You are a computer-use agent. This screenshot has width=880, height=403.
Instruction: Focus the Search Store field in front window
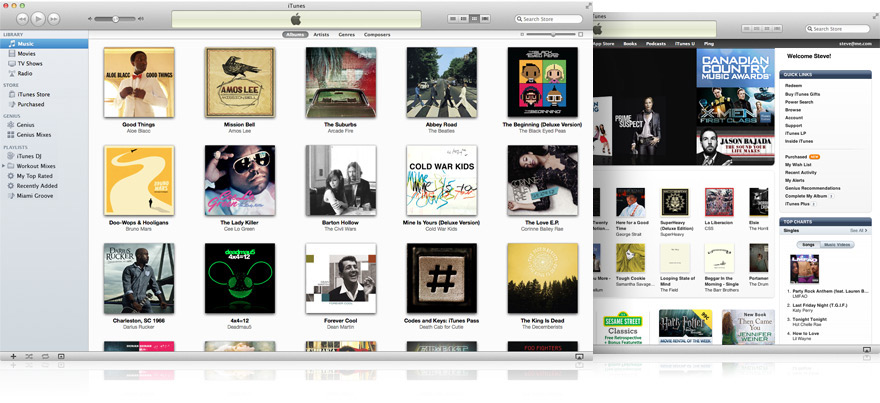[x=548, y=19]
